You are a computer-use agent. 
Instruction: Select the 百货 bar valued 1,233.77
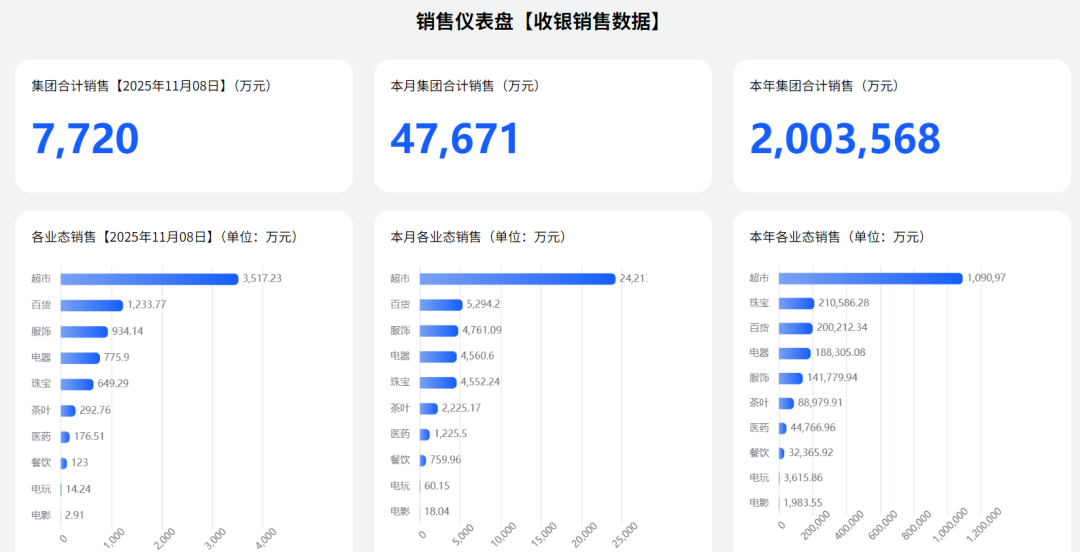click(91, 305)
